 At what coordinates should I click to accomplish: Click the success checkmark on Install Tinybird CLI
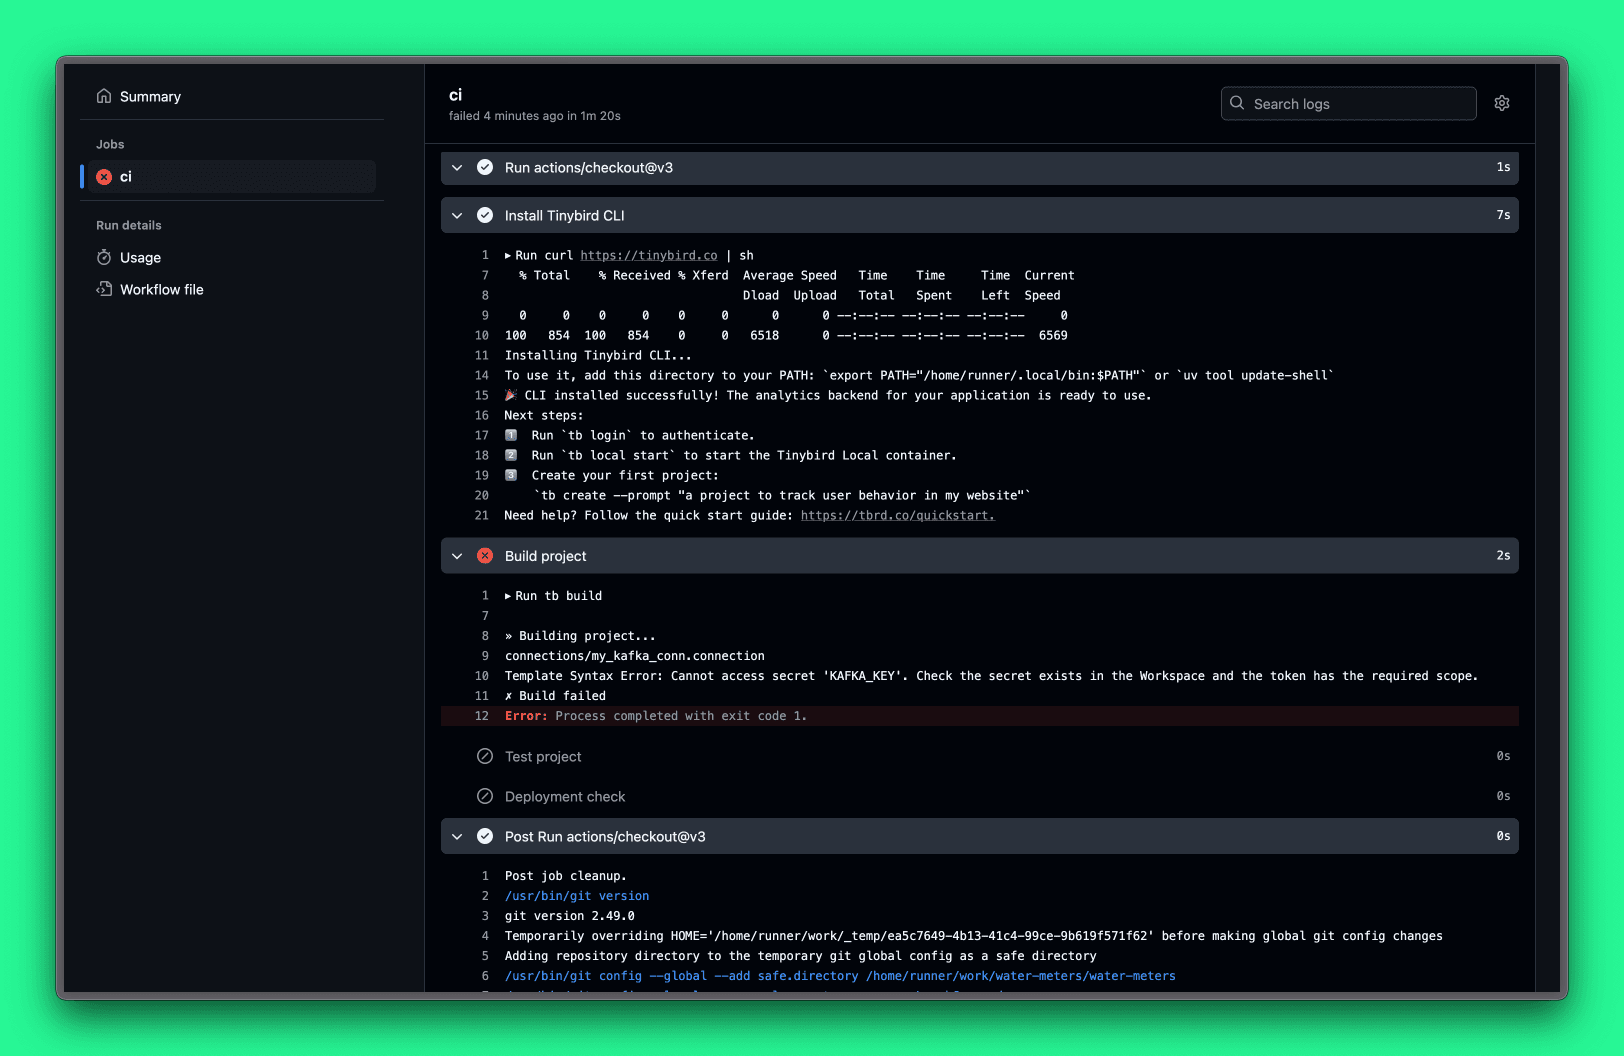point(485,215)
